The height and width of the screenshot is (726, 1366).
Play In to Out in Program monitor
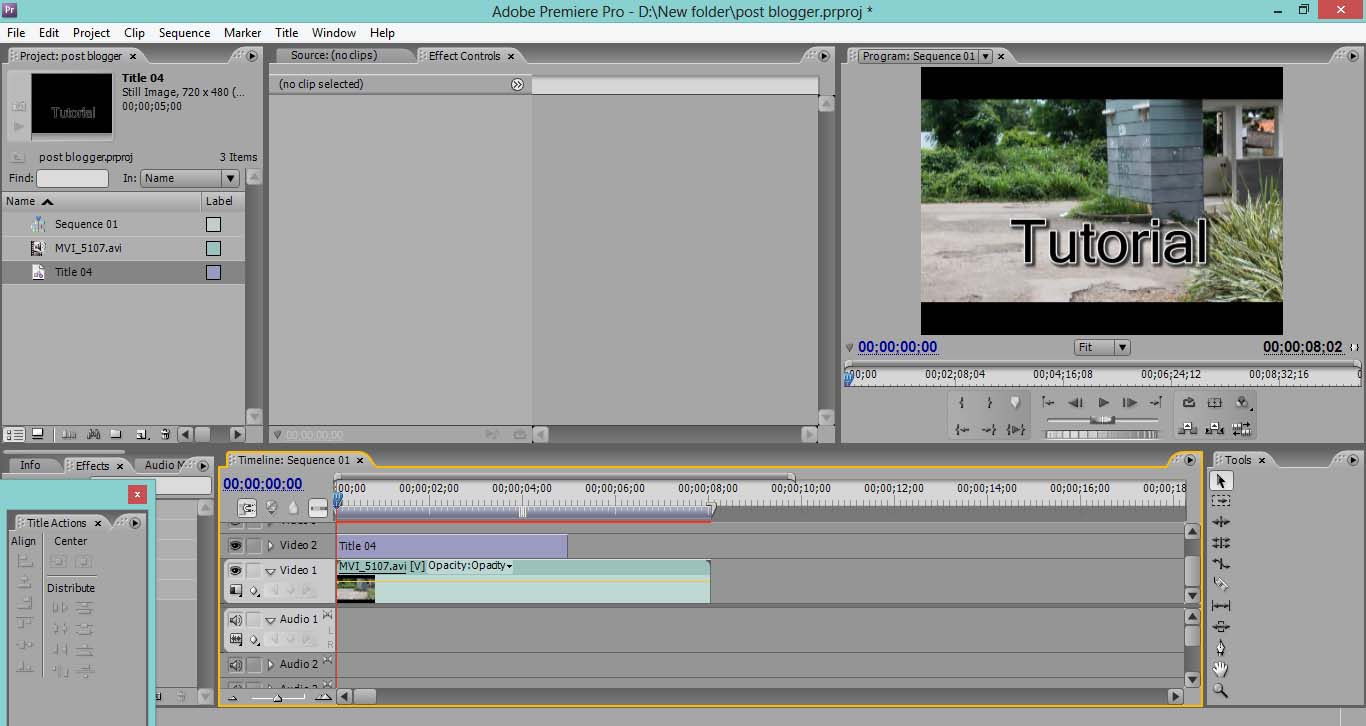point(1016,429)
